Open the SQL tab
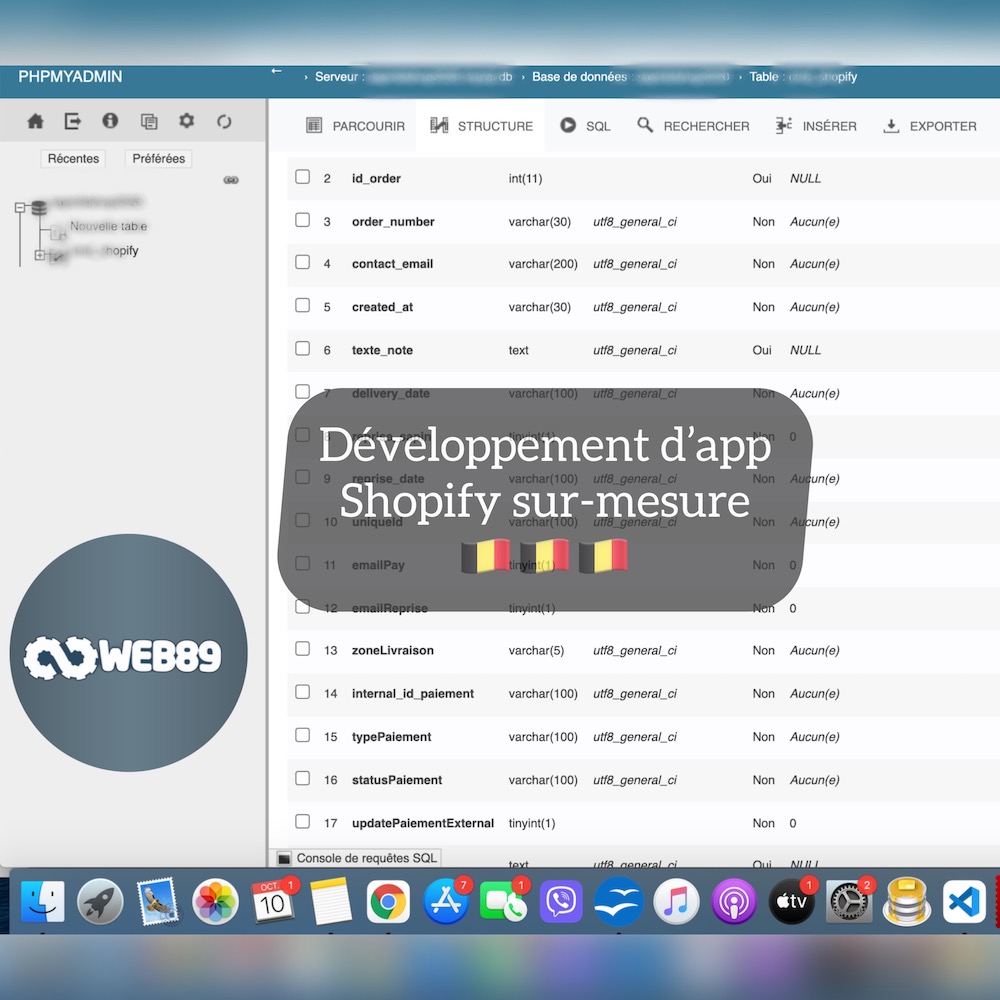The height and width of the screenshot is (1000, 1000). point(585,126)
